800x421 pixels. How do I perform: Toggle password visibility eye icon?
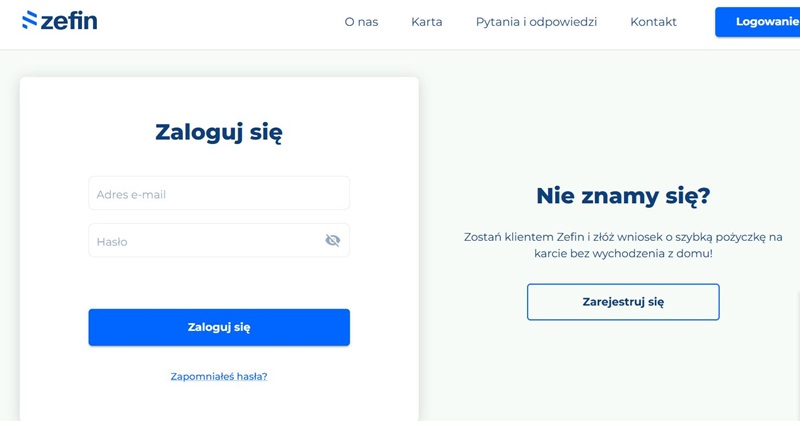(x=333, y=240)
